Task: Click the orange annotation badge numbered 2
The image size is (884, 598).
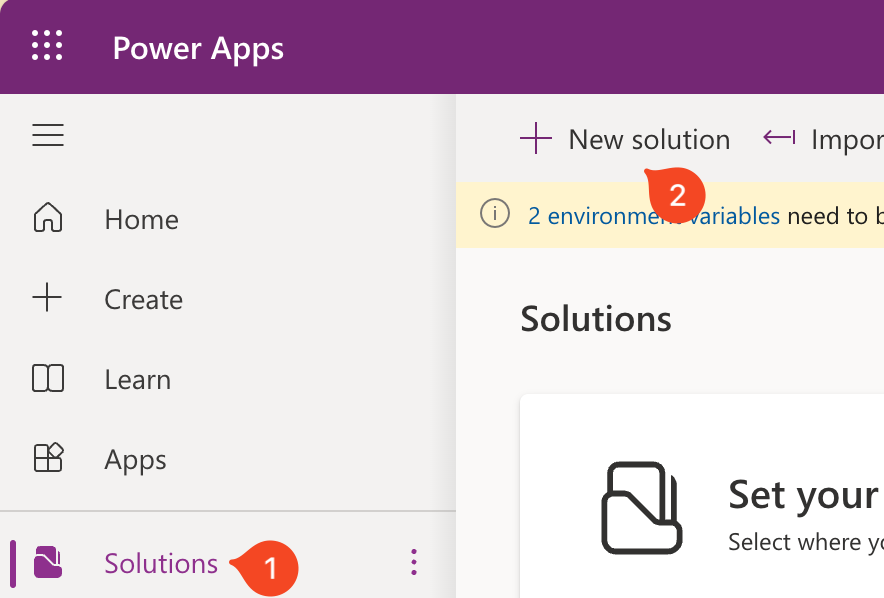Action: point(678,195)
